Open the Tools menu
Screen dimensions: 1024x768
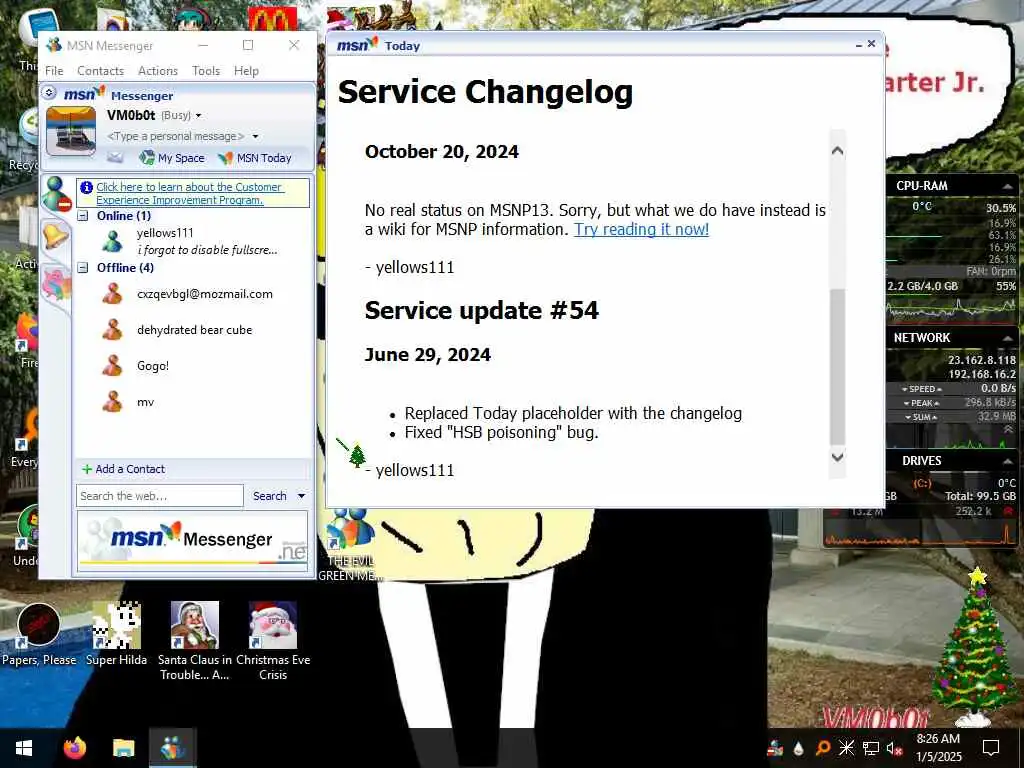click(206, 71)
